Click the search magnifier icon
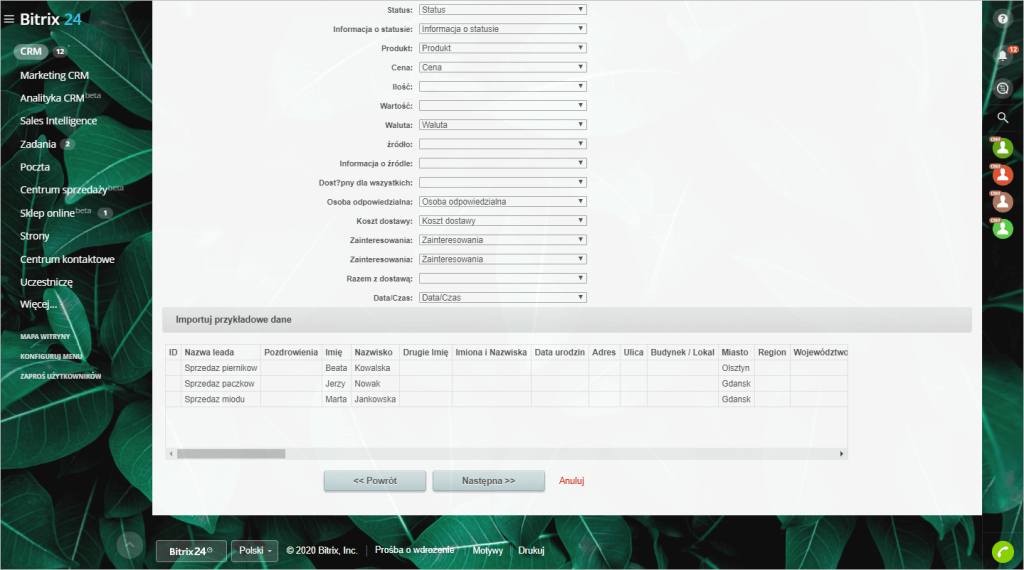This screenshot has width=1024, height=570. (x=1003, y=117)
